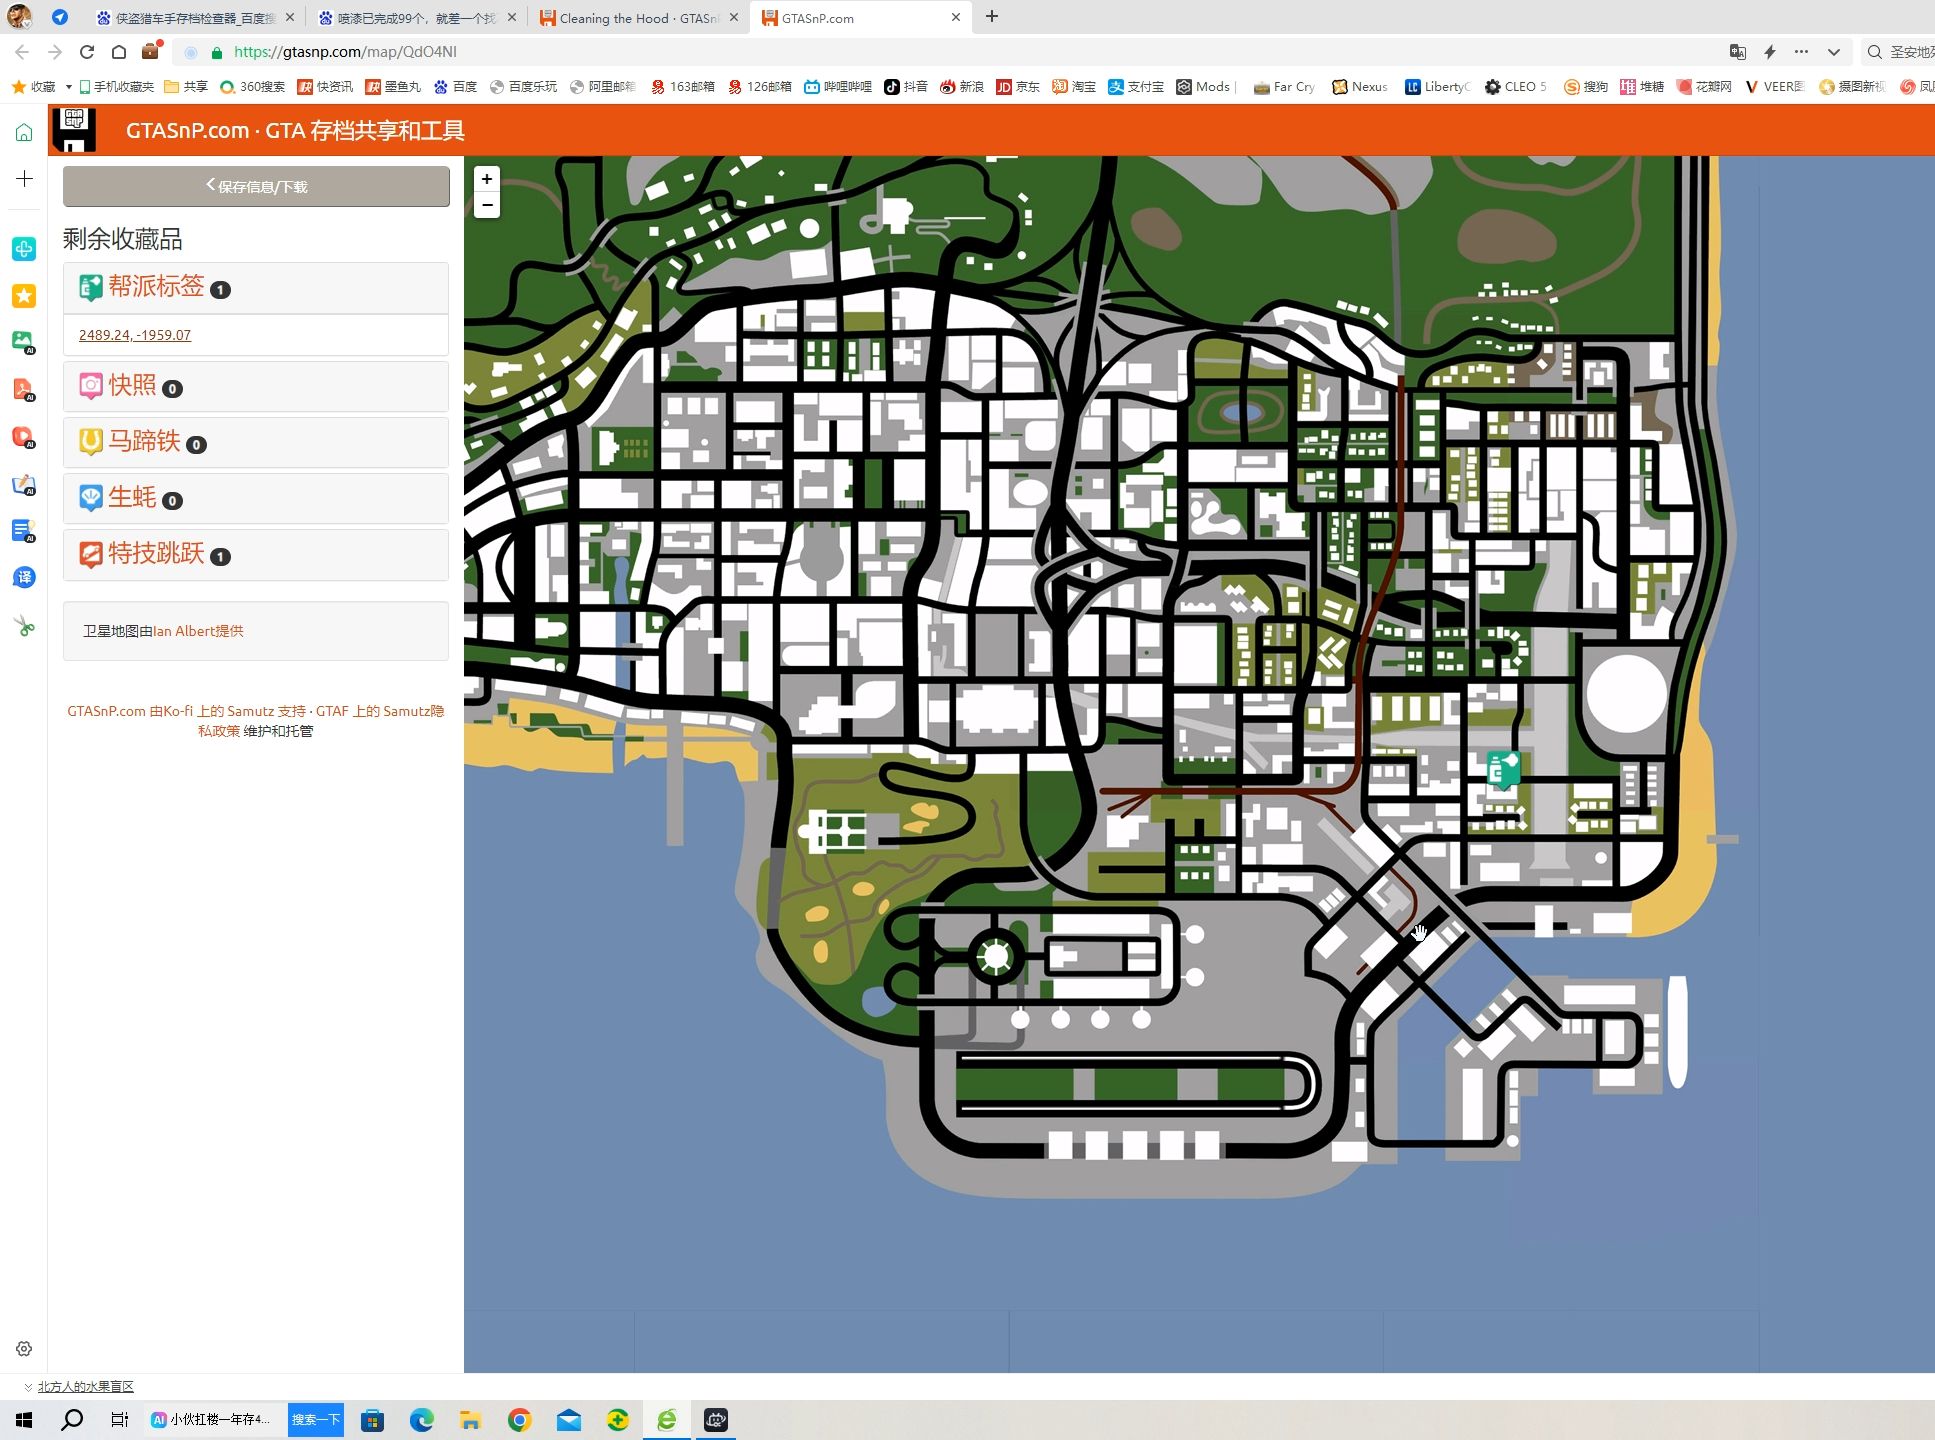Click the sidebar scissors screenshot icon
Image resolution: width=1935 pixels, height=1440 pixels.
pos(24,627)
